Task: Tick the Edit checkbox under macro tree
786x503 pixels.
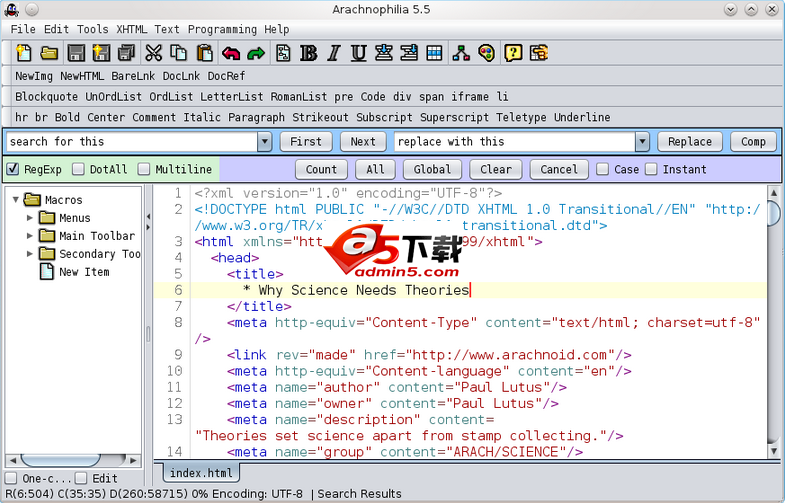Action: click(81, 478)
